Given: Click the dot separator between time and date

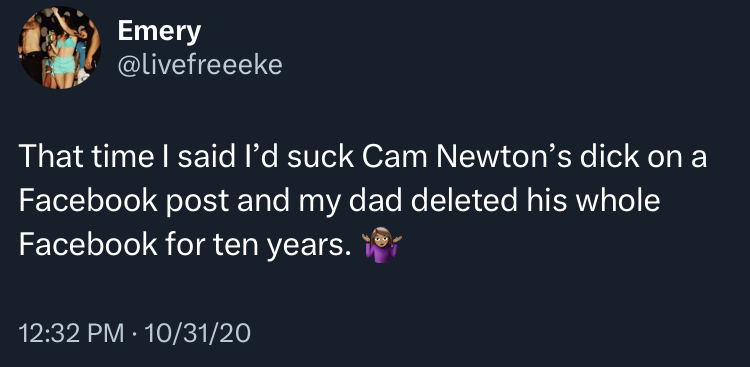Looking at the screenshot, I should pos(134,334).
